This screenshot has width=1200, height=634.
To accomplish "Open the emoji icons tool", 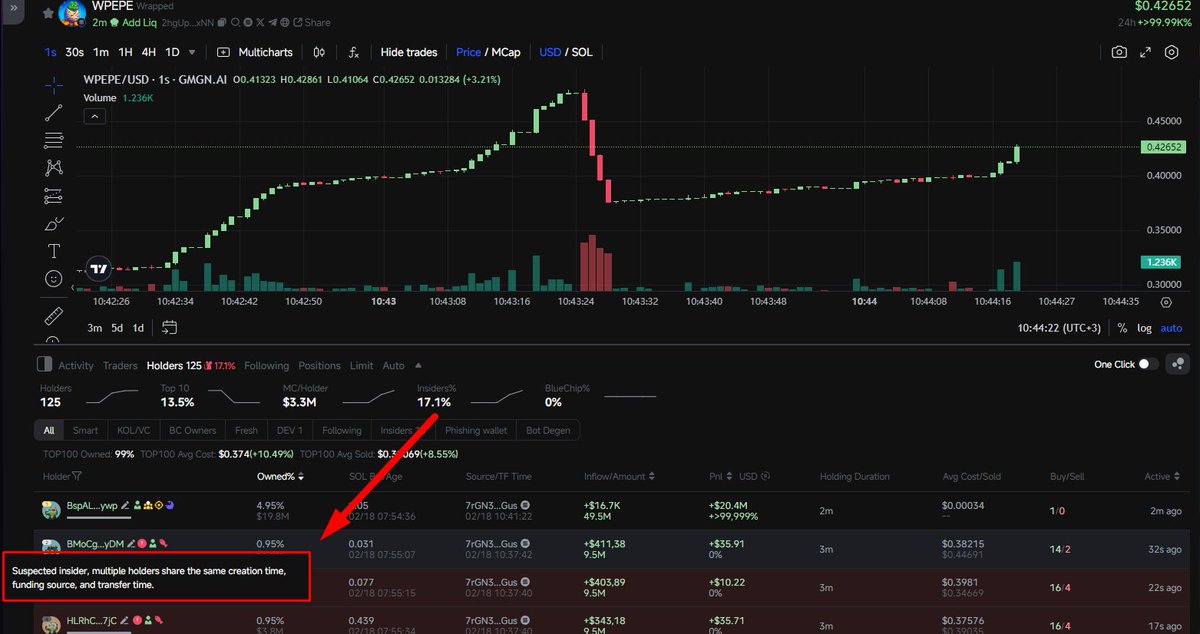I will pyautogui.click(x=54, y=279).
